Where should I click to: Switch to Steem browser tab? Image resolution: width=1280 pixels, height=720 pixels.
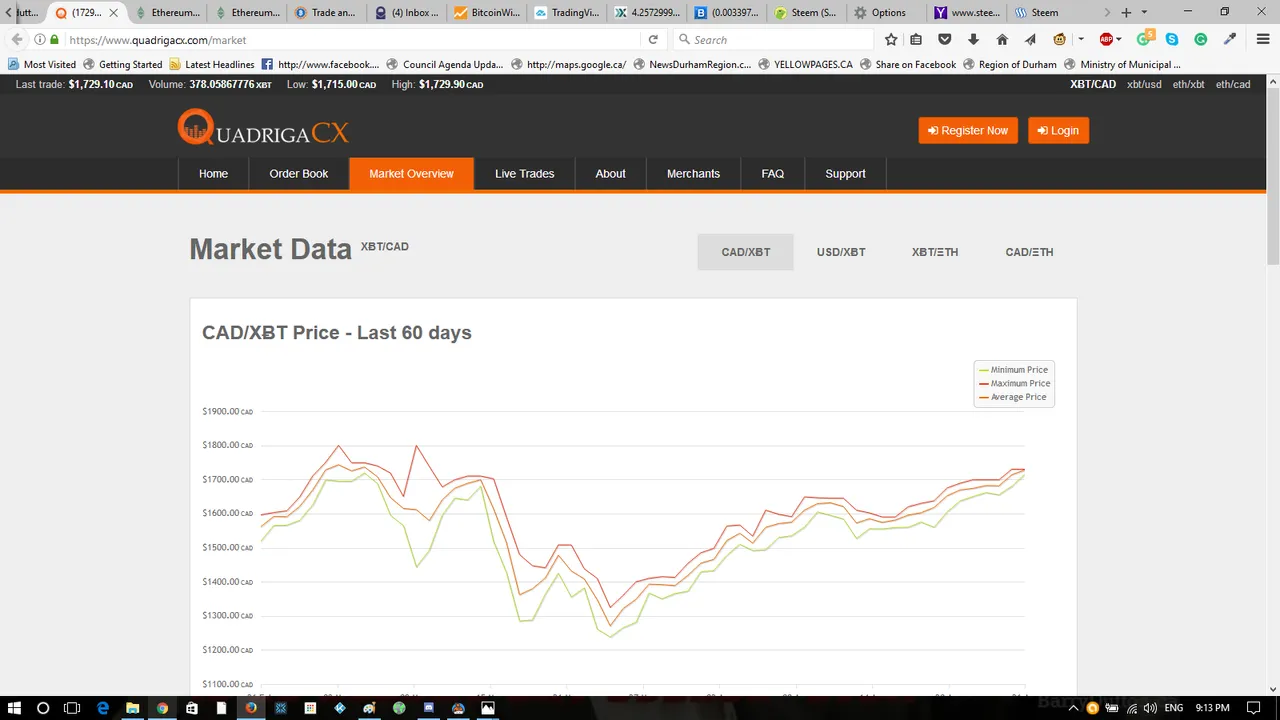tap(1045, 13)
